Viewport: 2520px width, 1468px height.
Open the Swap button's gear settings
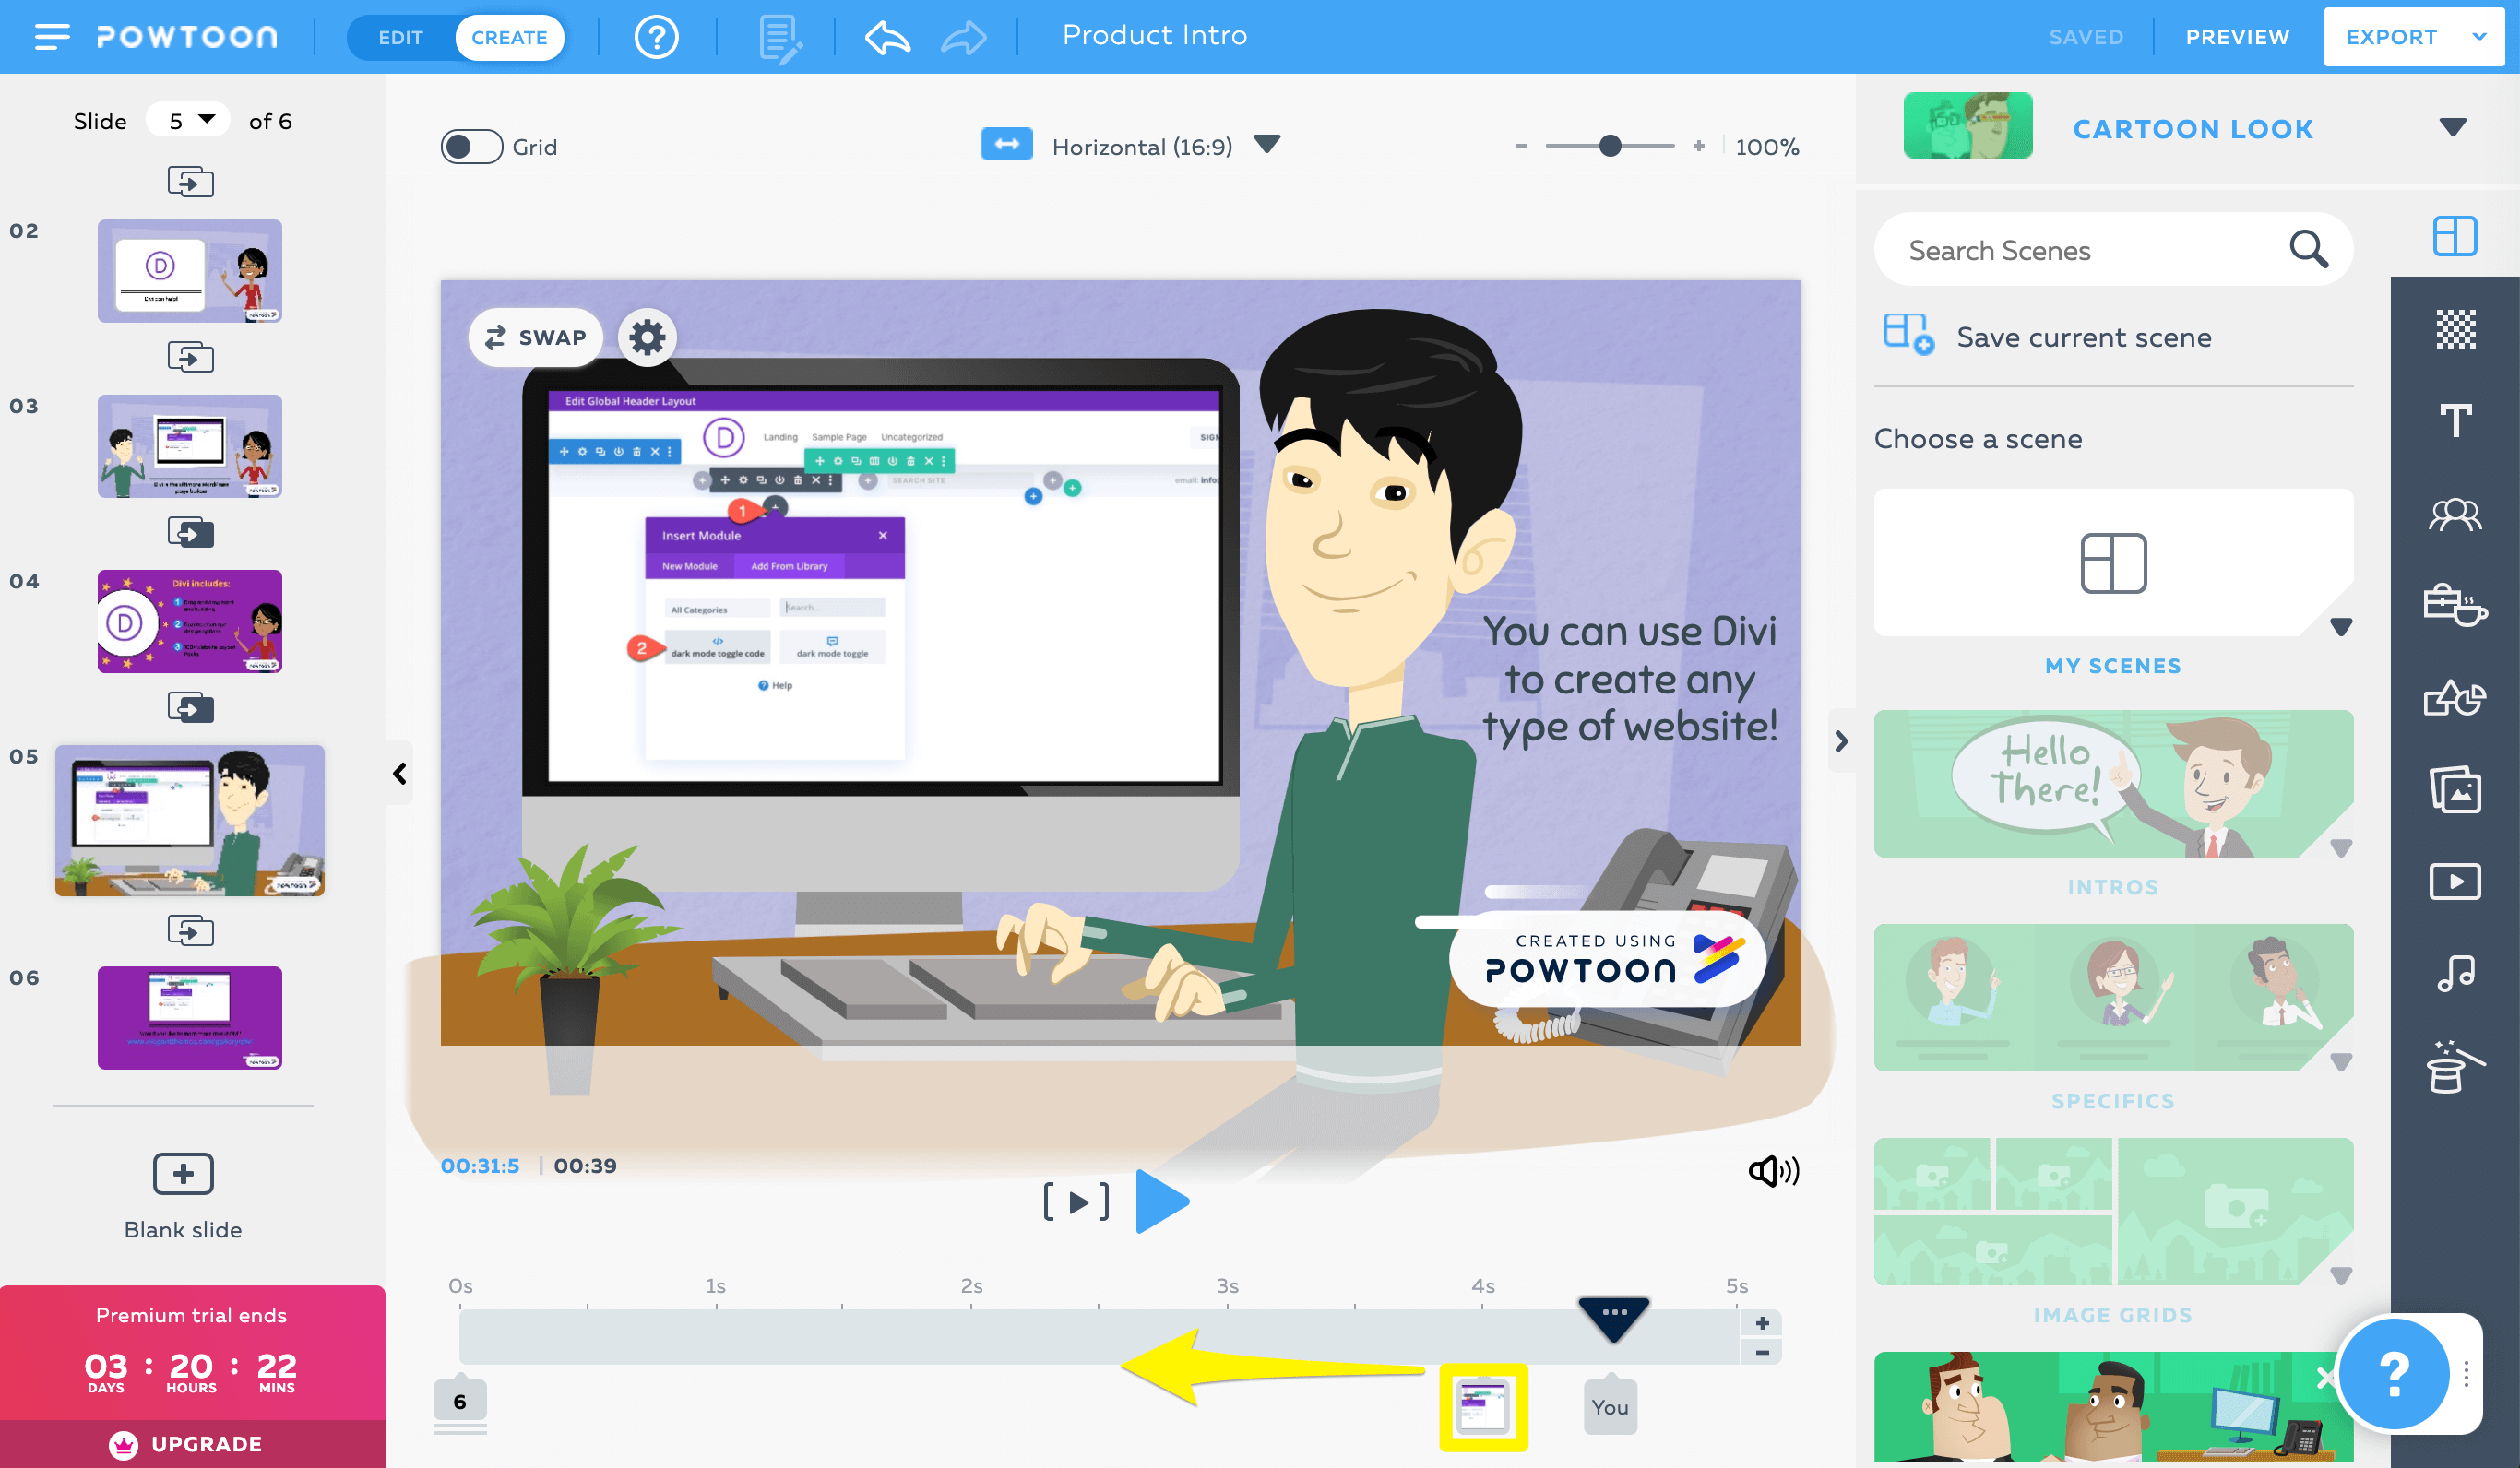point(647,337)
